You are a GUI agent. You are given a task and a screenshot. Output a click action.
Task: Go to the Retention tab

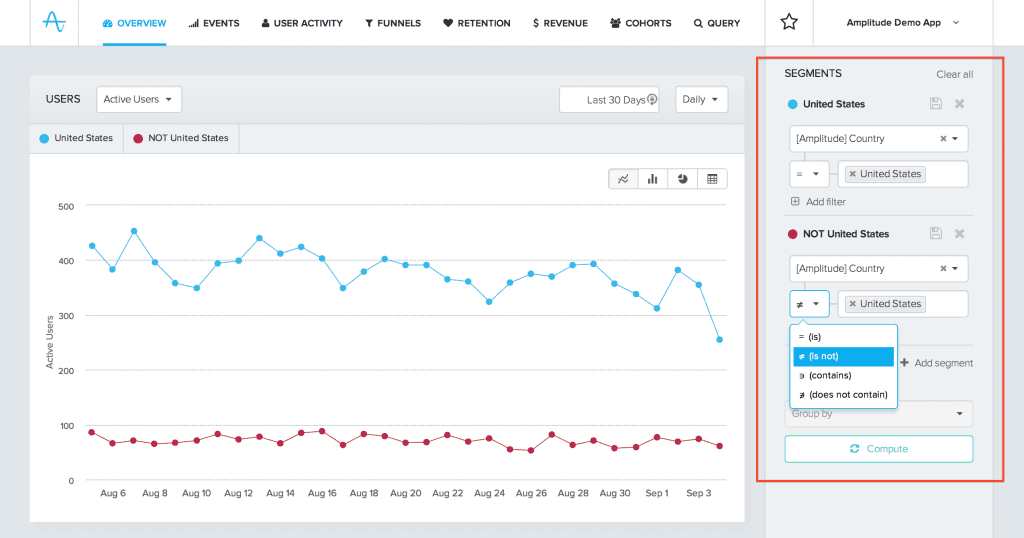[x=476, y=23]
